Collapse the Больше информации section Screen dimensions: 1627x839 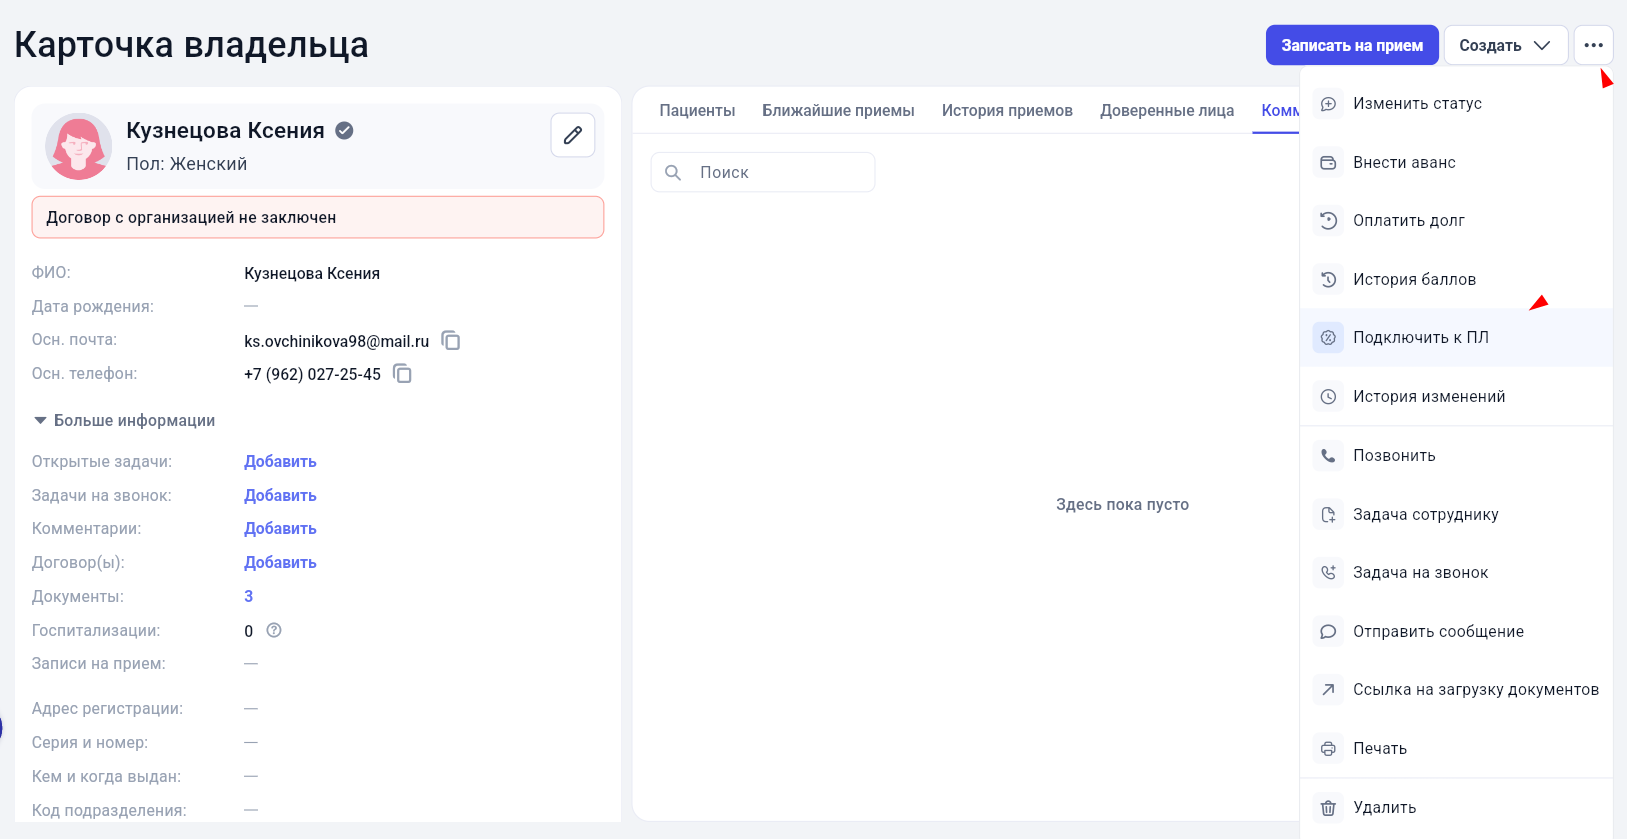coord(124,420)
